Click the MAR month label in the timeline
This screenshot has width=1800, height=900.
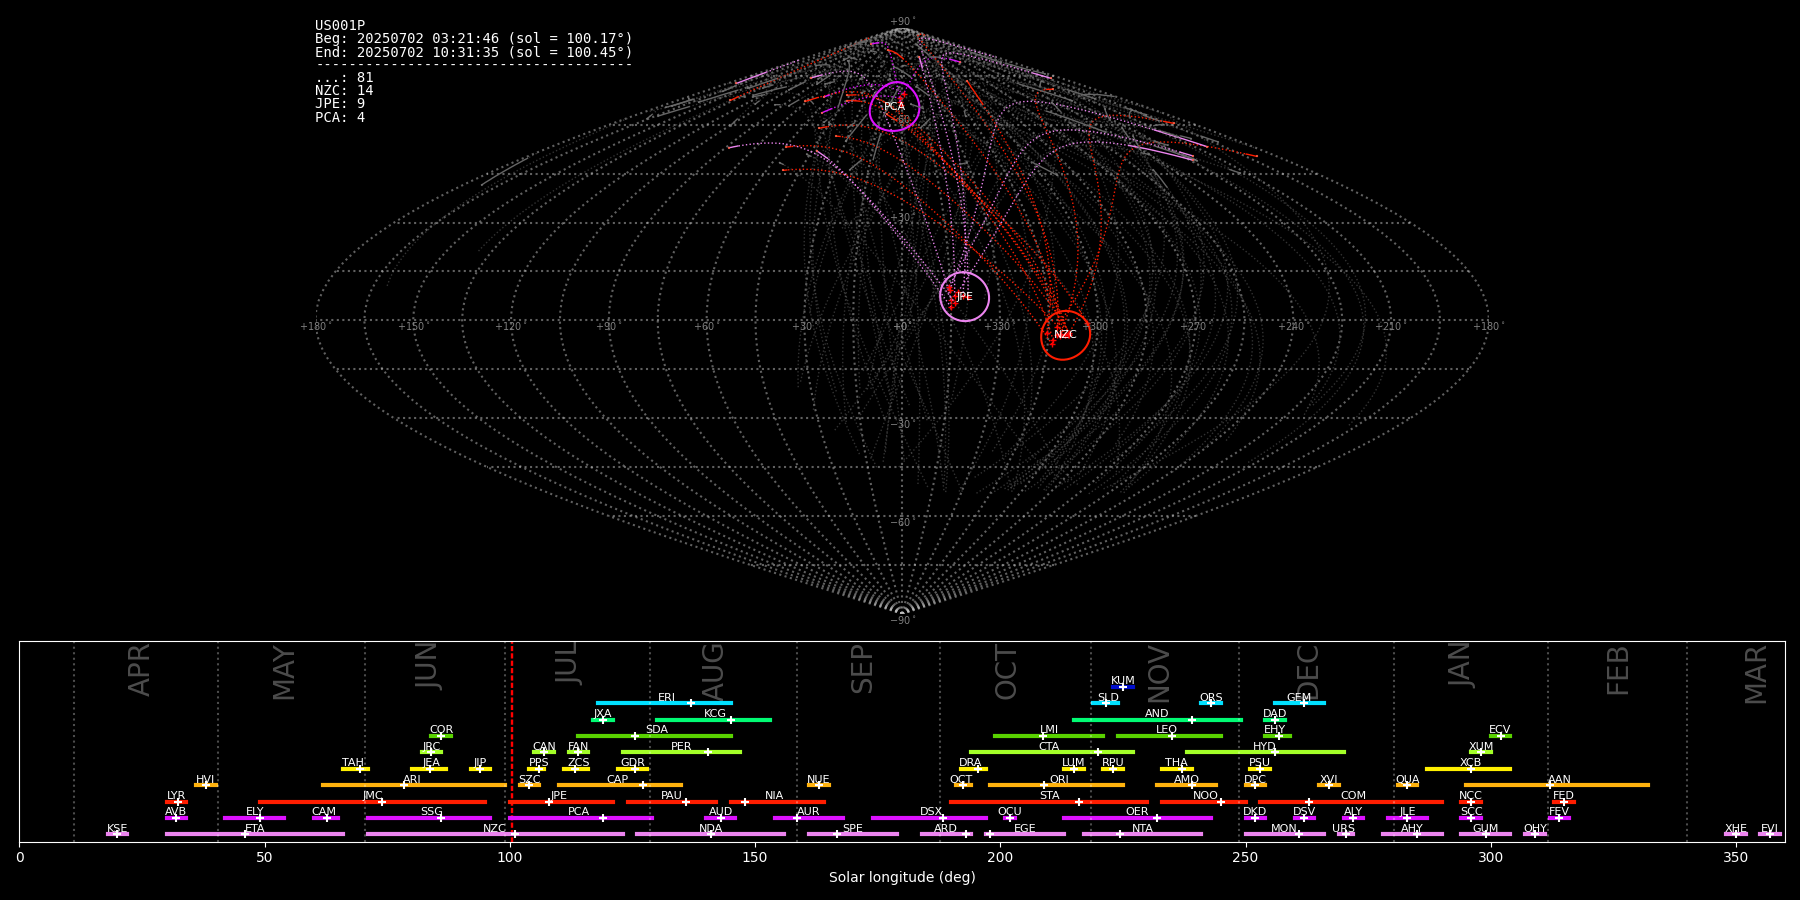click(1756, 675)
